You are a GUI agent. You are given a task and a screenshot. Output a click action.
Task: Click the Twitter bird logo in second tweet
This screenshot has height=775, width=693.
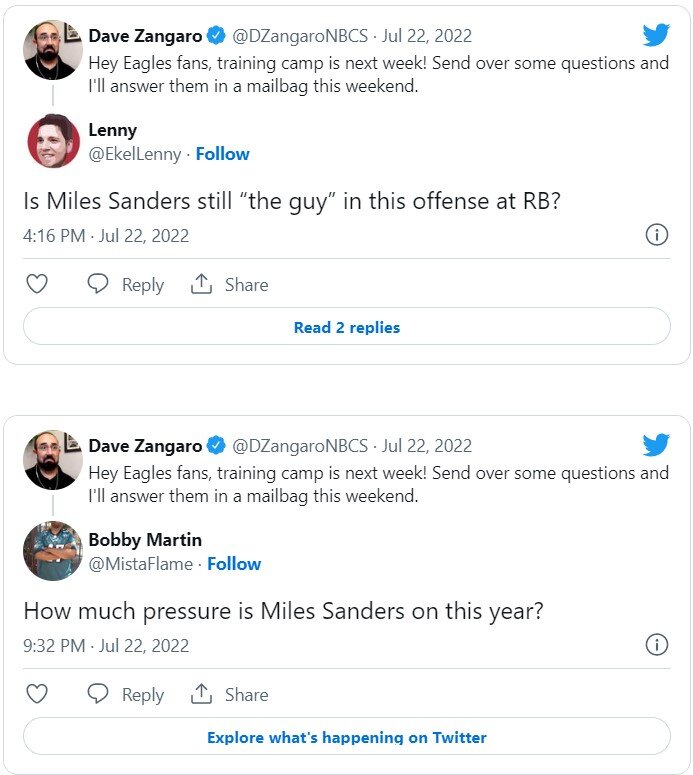click(656, 445)
